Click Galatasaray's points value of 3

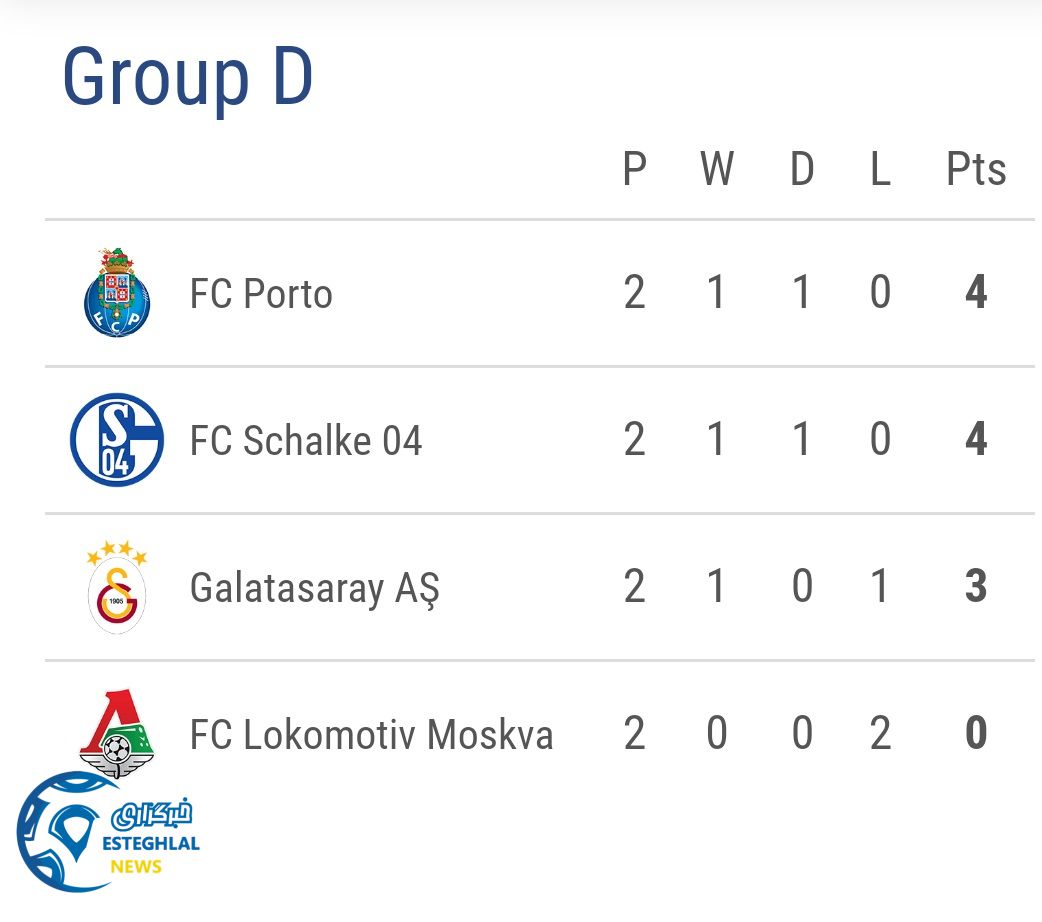tap(976, 588)
